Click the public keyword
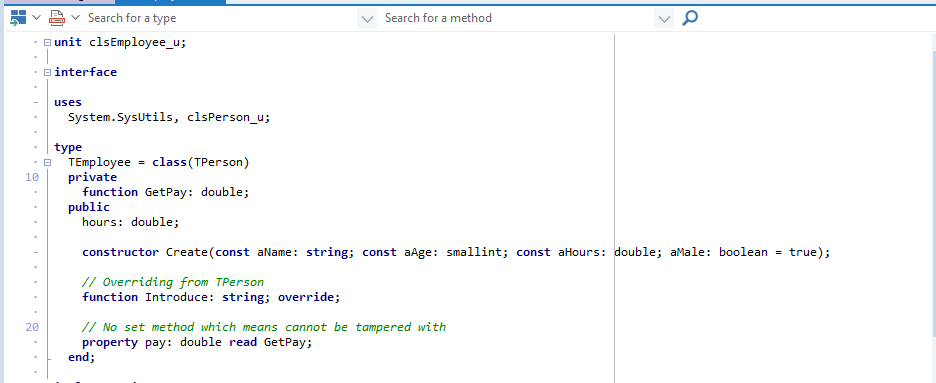This screenshot has height=383, width=936. click(89, 207)
